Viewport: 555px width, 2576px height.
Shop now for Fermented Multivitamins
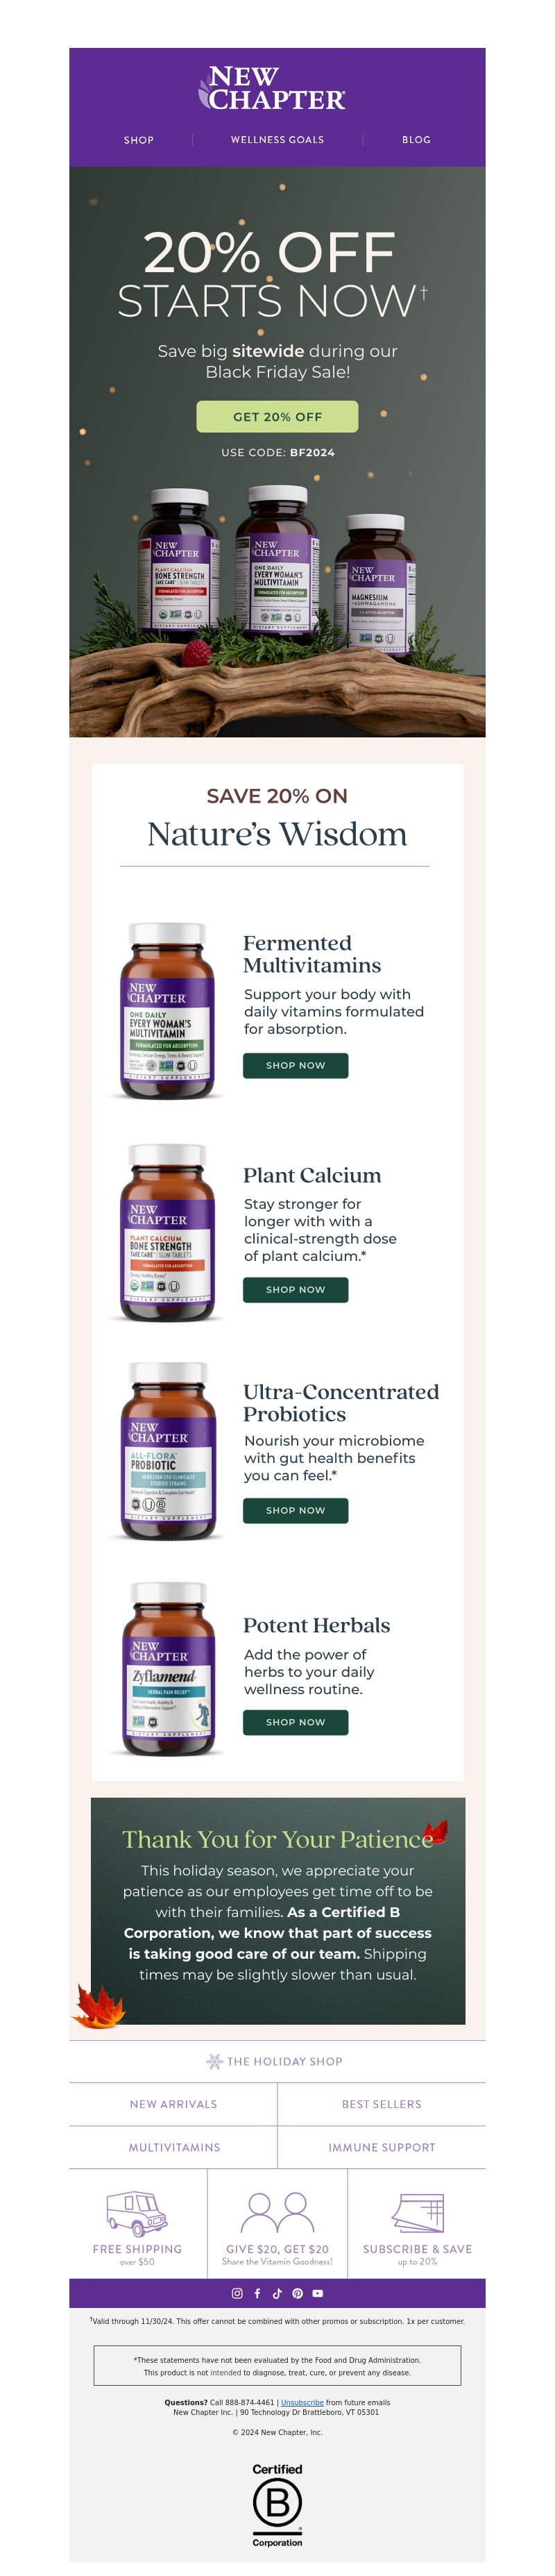click(x=296, y=1066)
